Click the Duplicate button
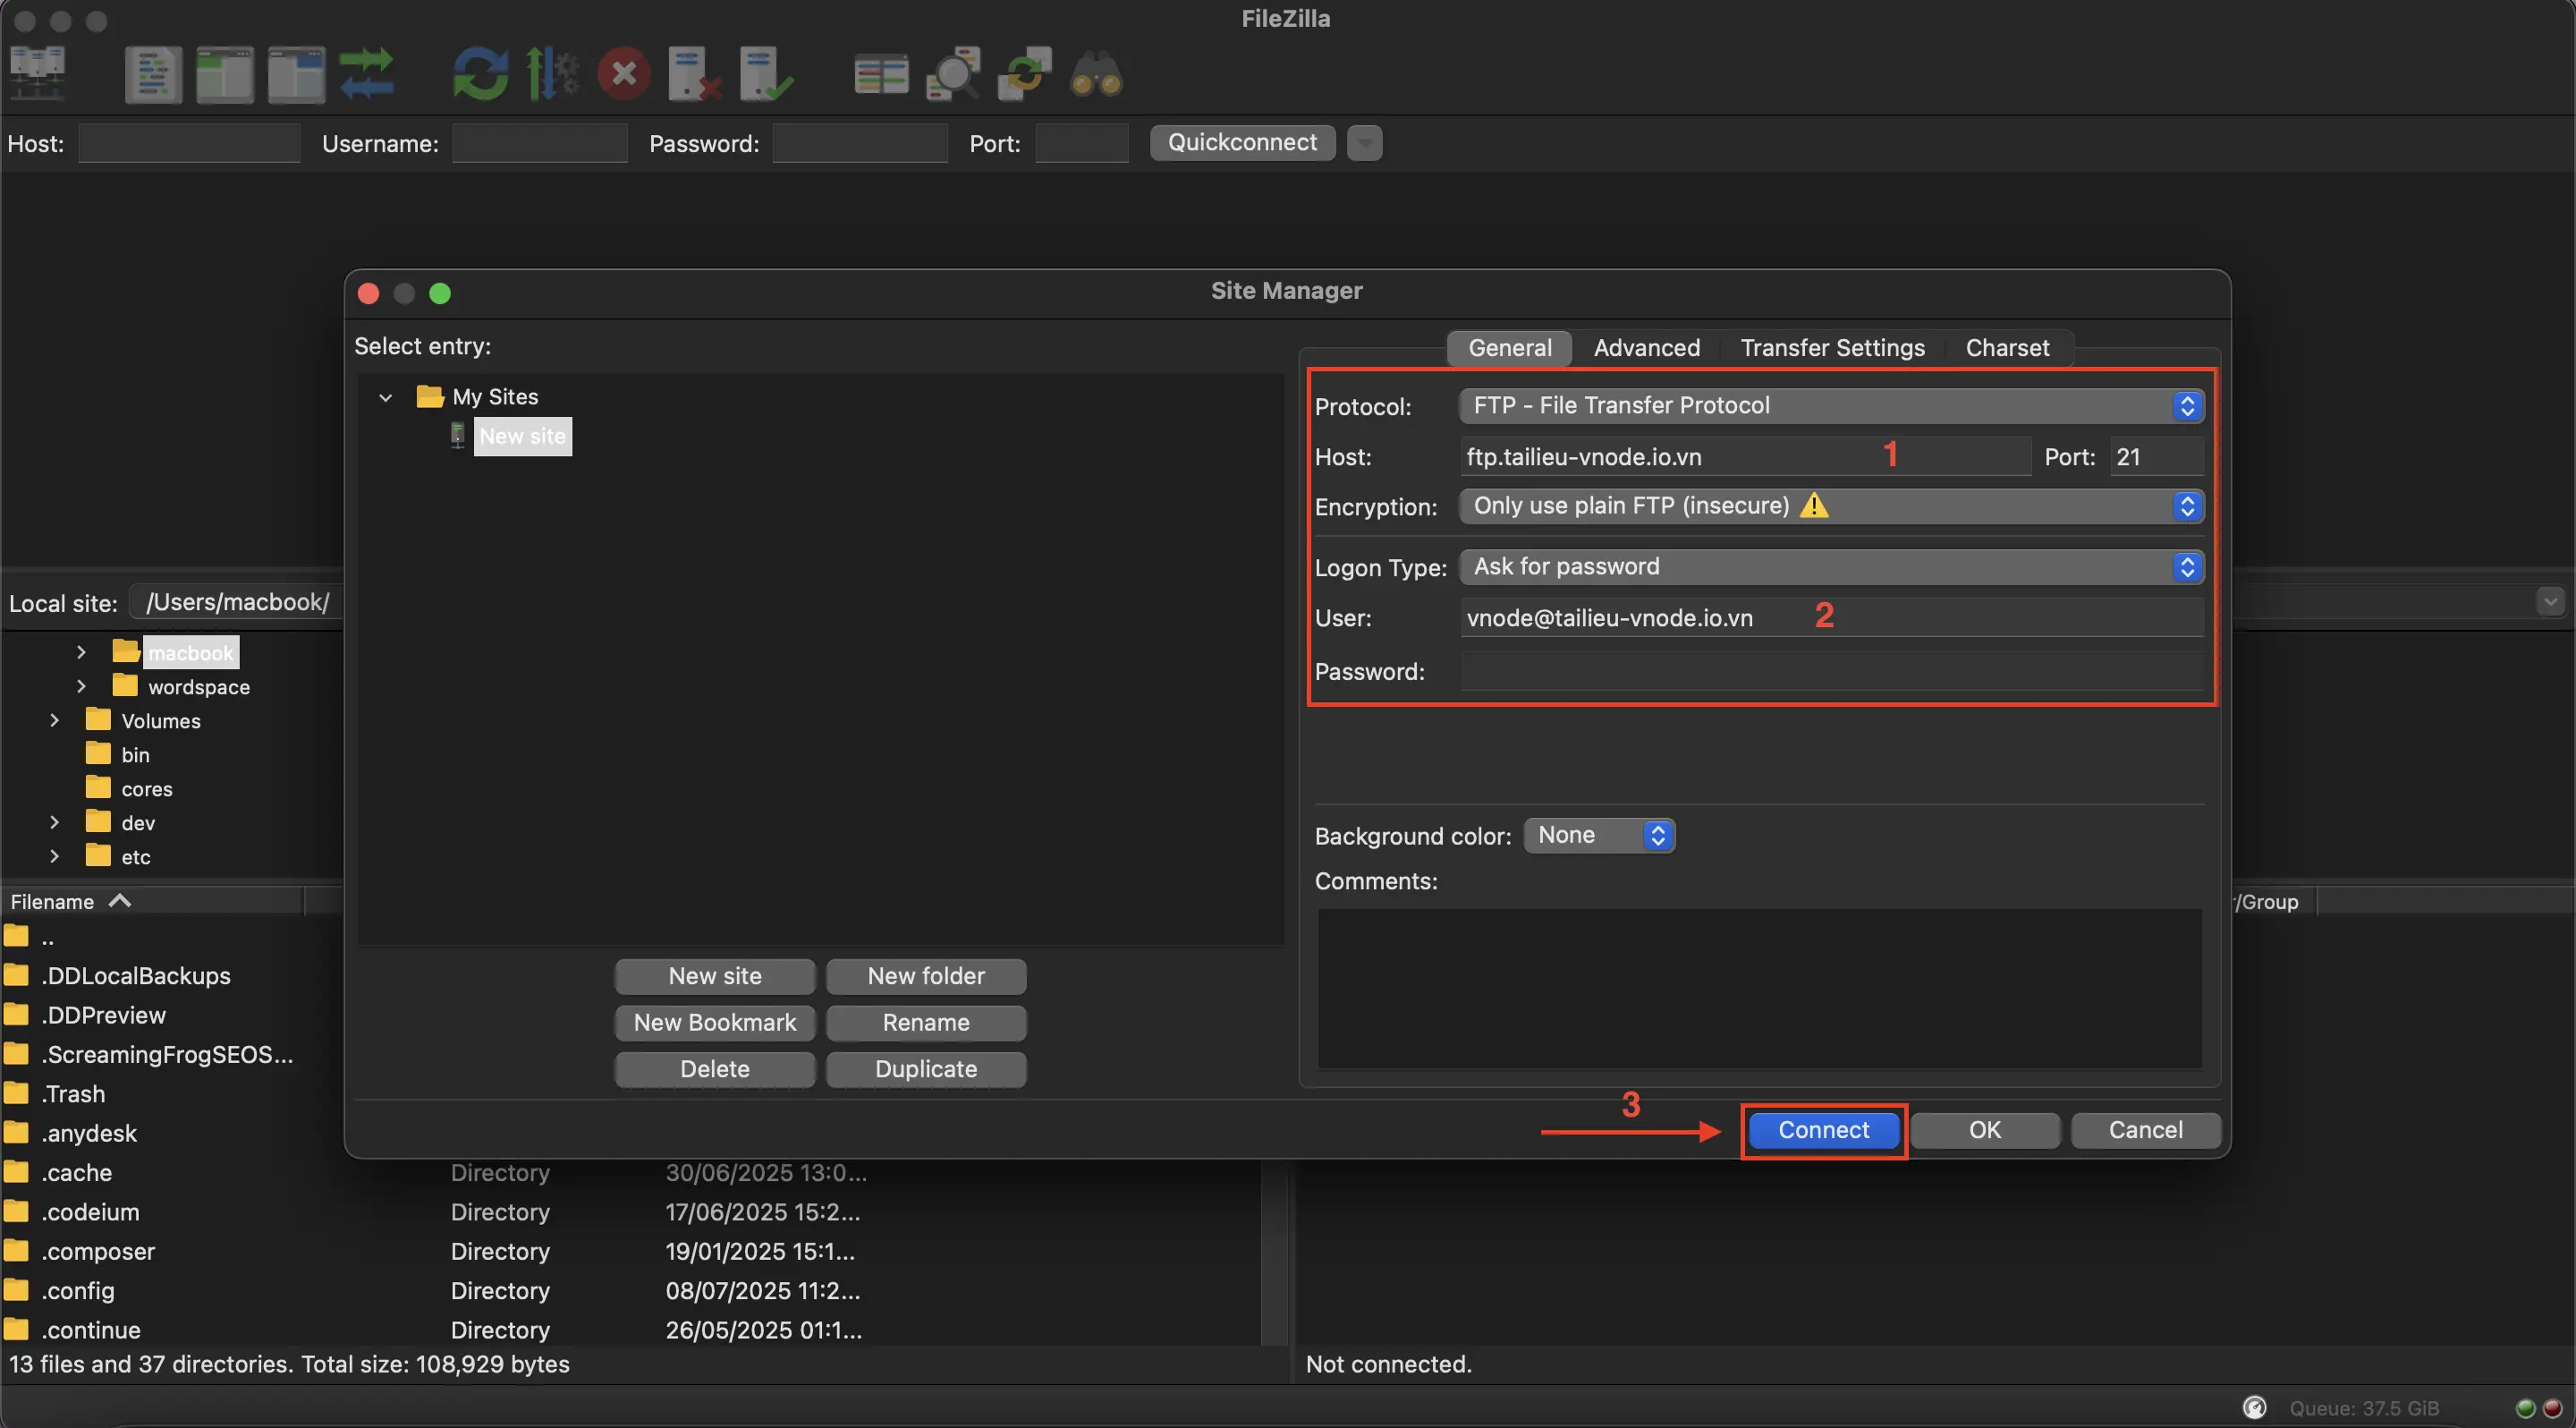Viewport: 2576px width, 1428px height. point(926,1069)
